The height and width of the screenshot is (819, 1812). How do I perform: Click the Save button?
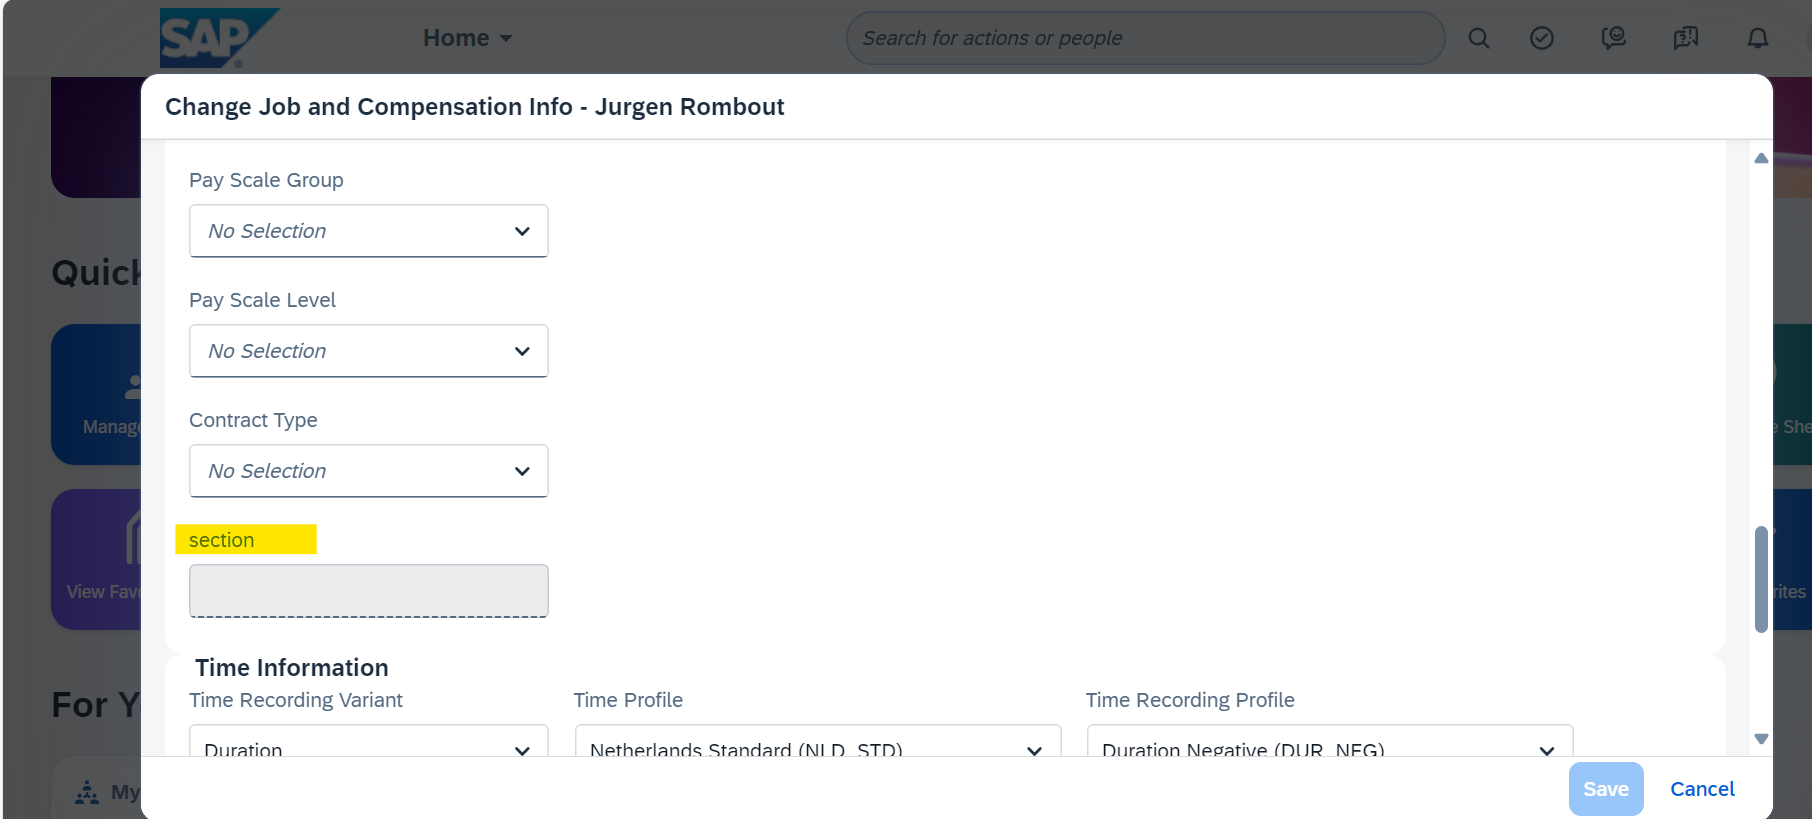(1606, 789)
